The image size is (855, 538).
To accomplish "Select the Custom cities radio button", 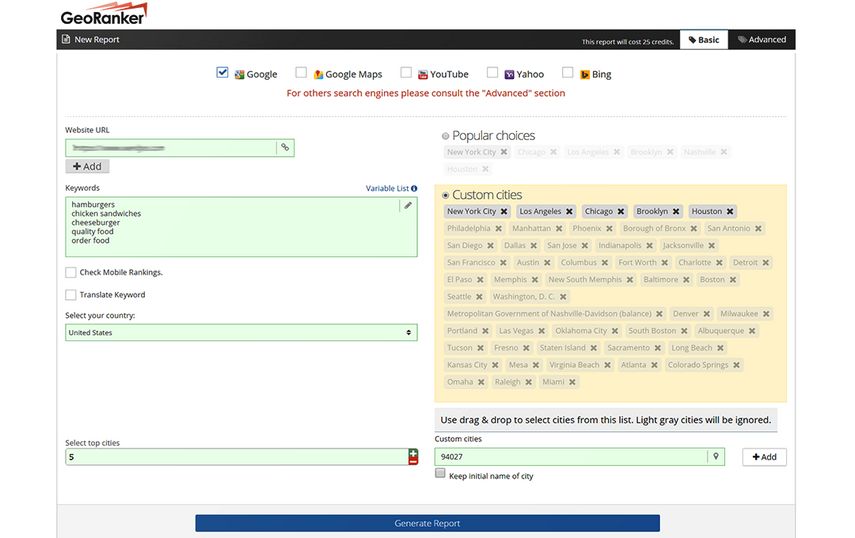I will coord(445,195).
